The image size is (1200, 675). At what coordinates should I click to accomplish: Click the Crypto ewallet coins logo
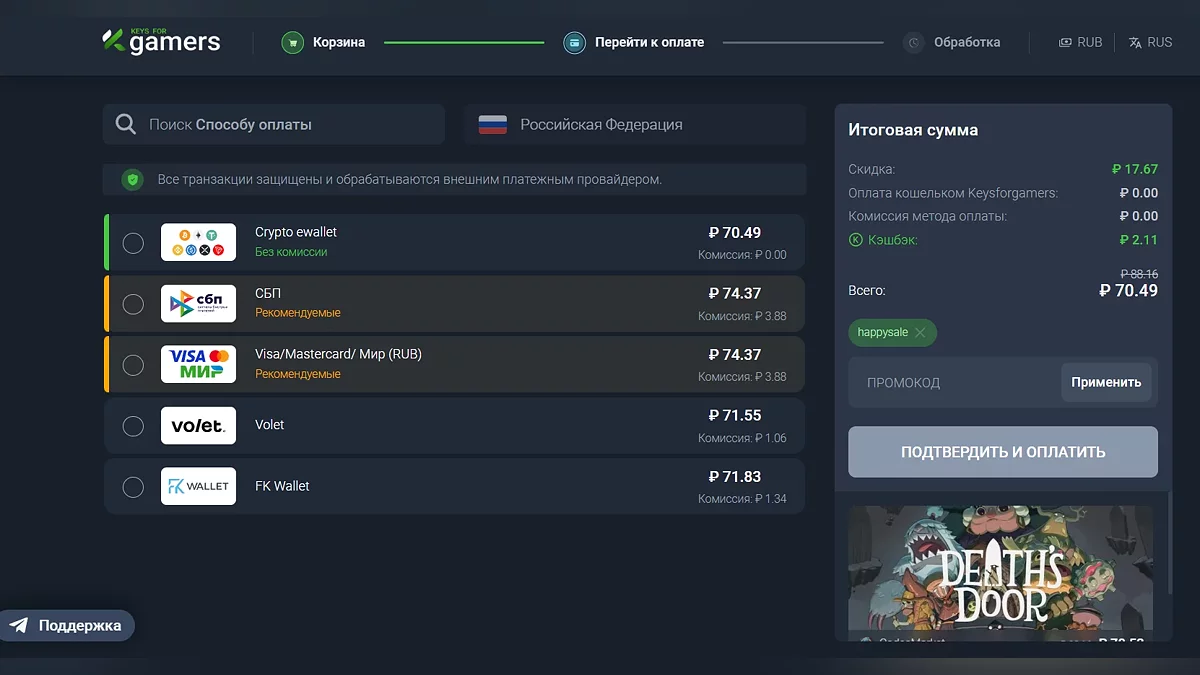click(198, 243)
